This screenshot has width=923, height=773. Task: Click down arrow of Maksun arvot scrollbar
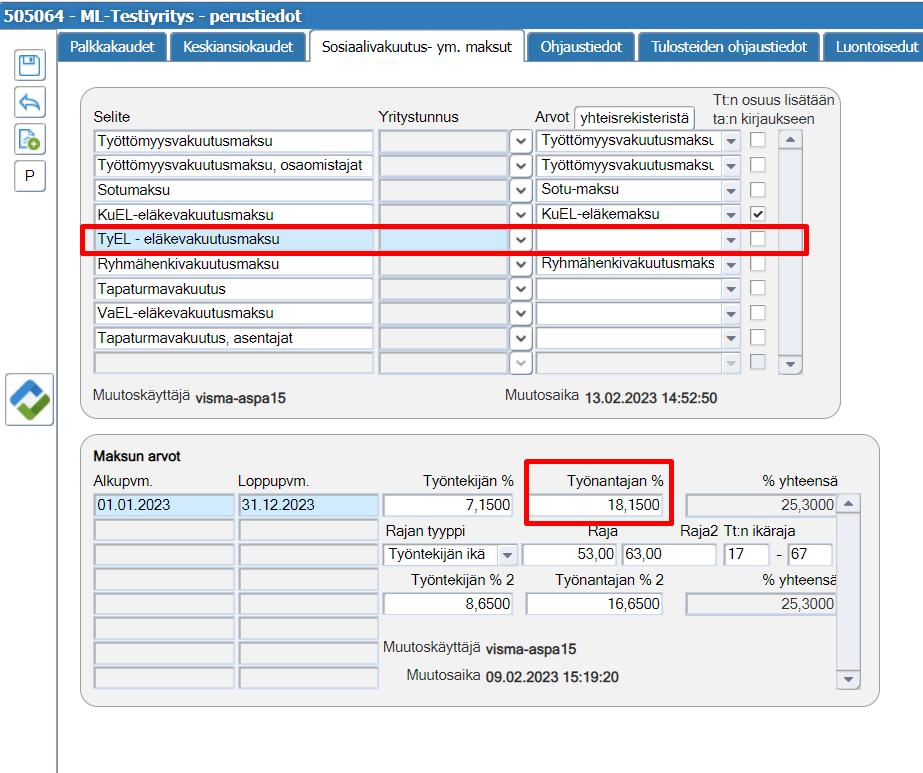pos(848,679)
